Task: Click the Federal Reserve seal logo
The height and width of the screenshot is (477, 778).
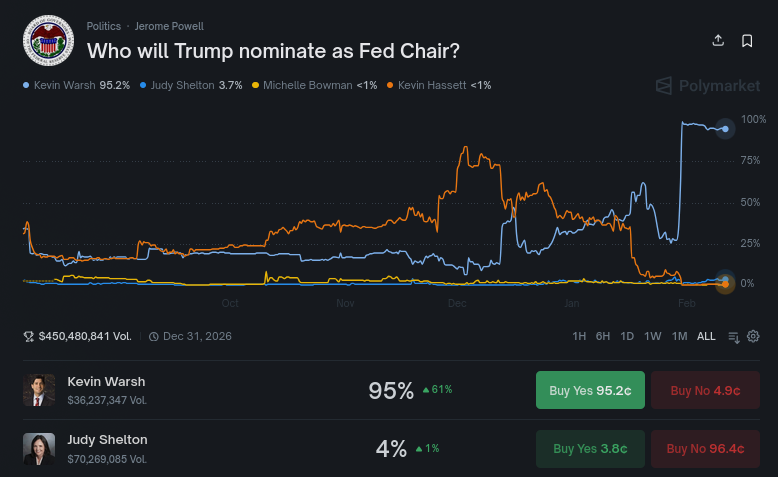Action: click(48, 41)
